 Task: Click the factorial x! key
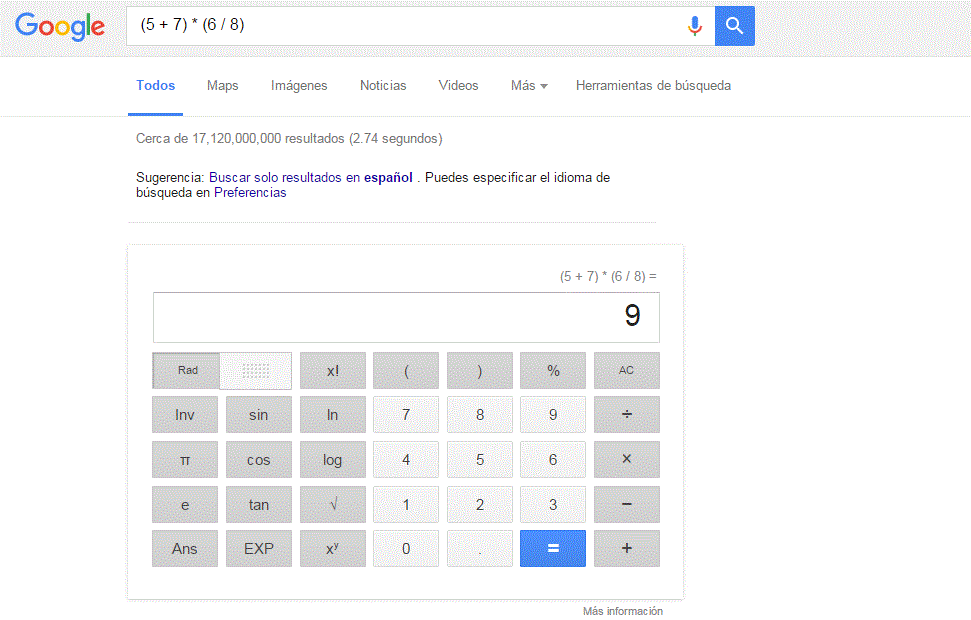pos(333,370)
